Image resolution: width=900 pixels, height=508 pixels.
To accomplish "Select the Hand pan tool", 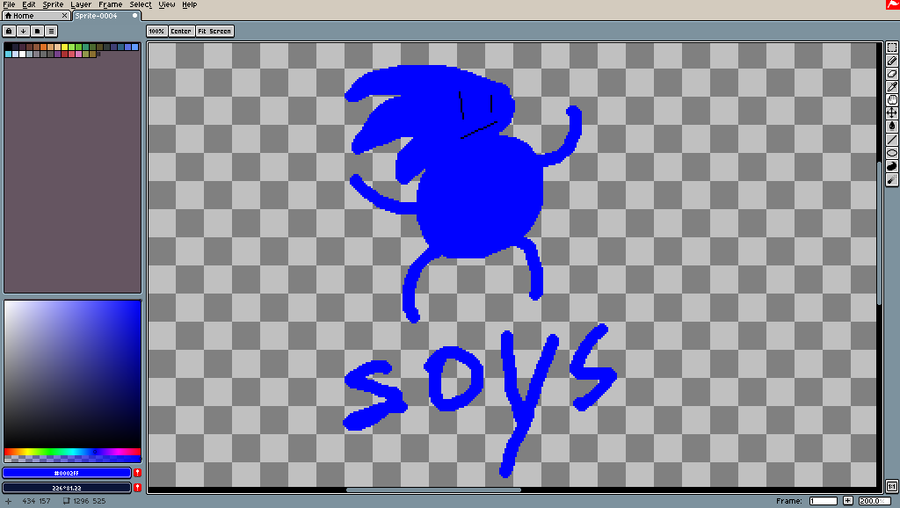I will [x=892, y=100].
